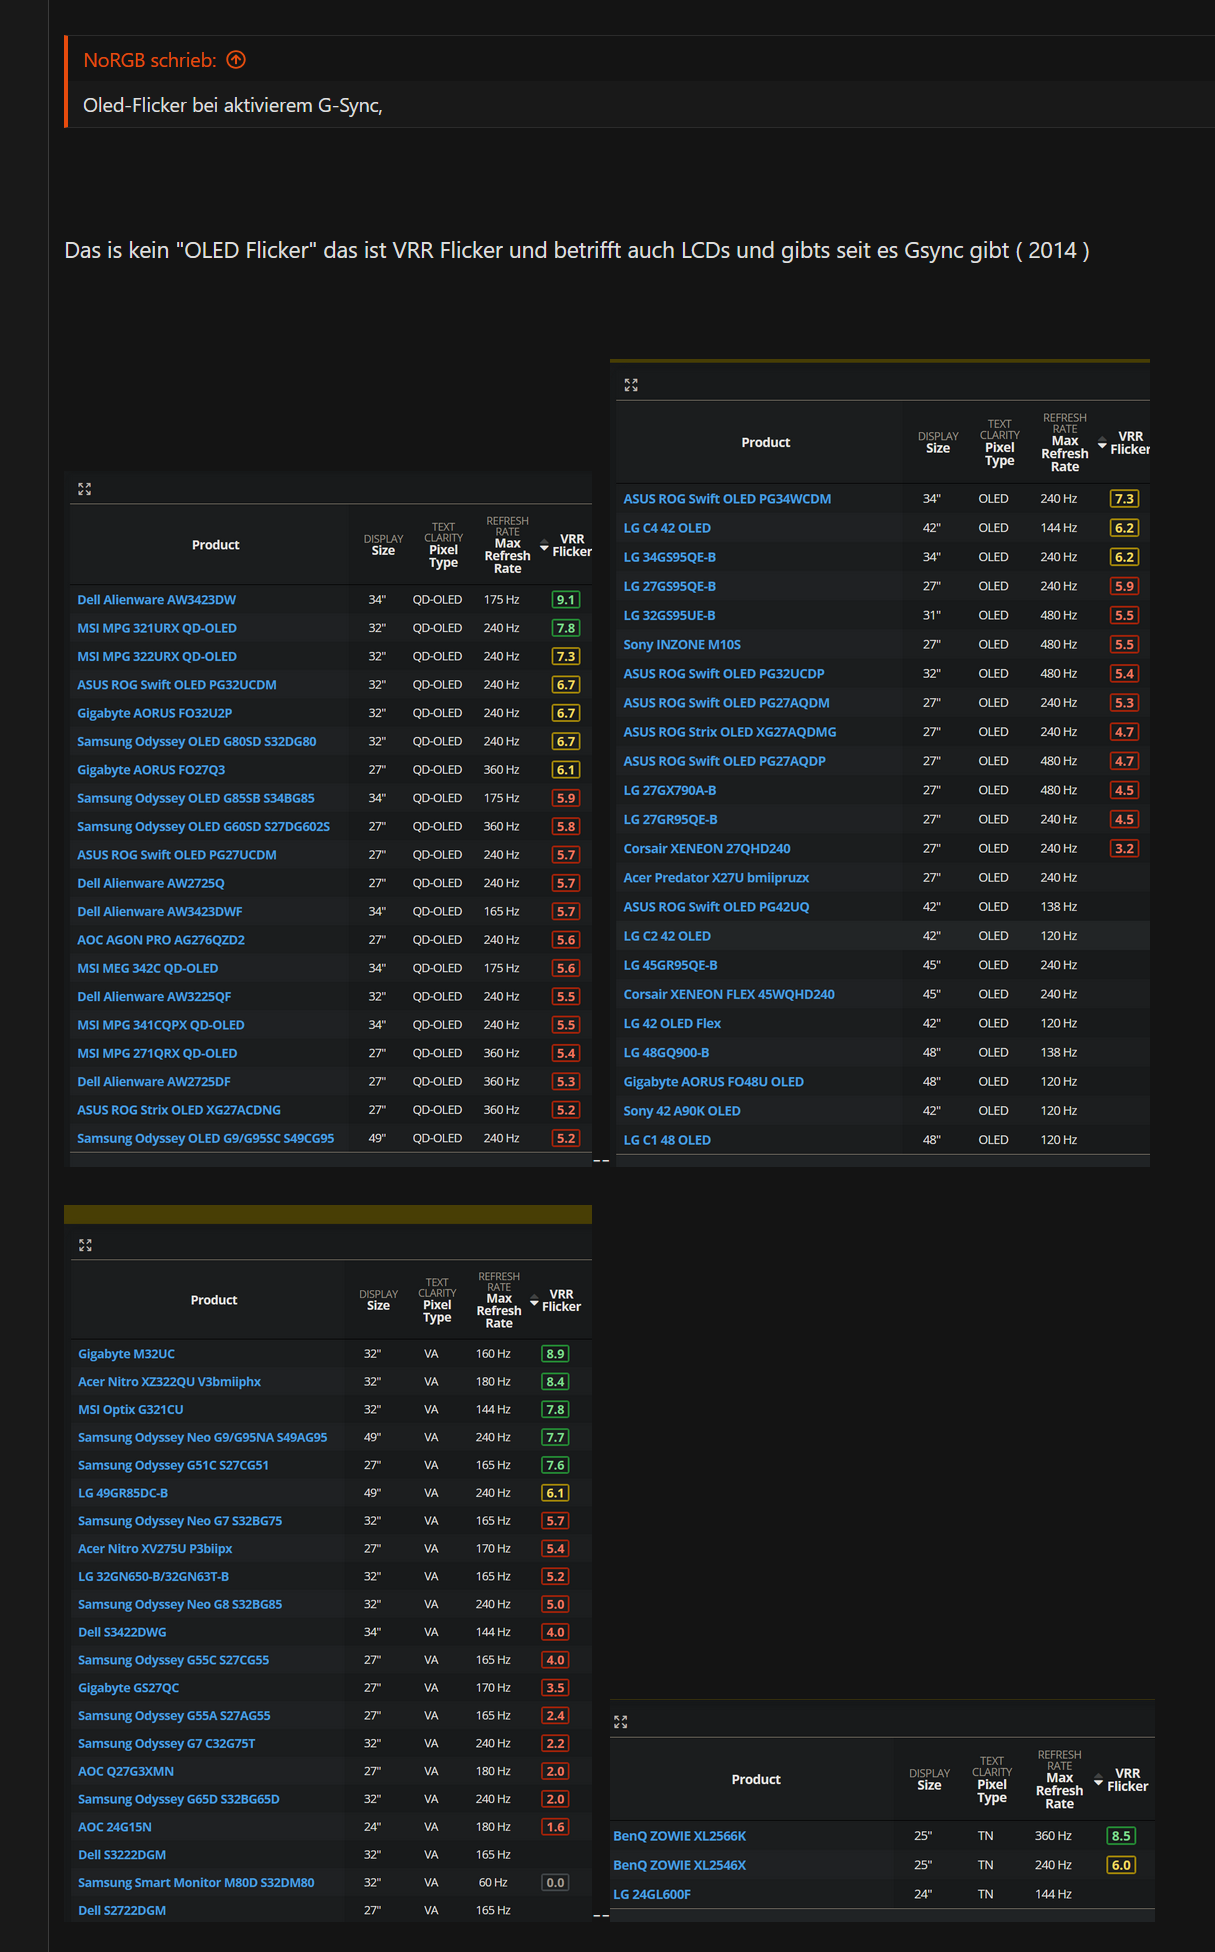Screen dimensions: 1215x1952
Task: Click Display Size header in TN table
Action: 930,1780
